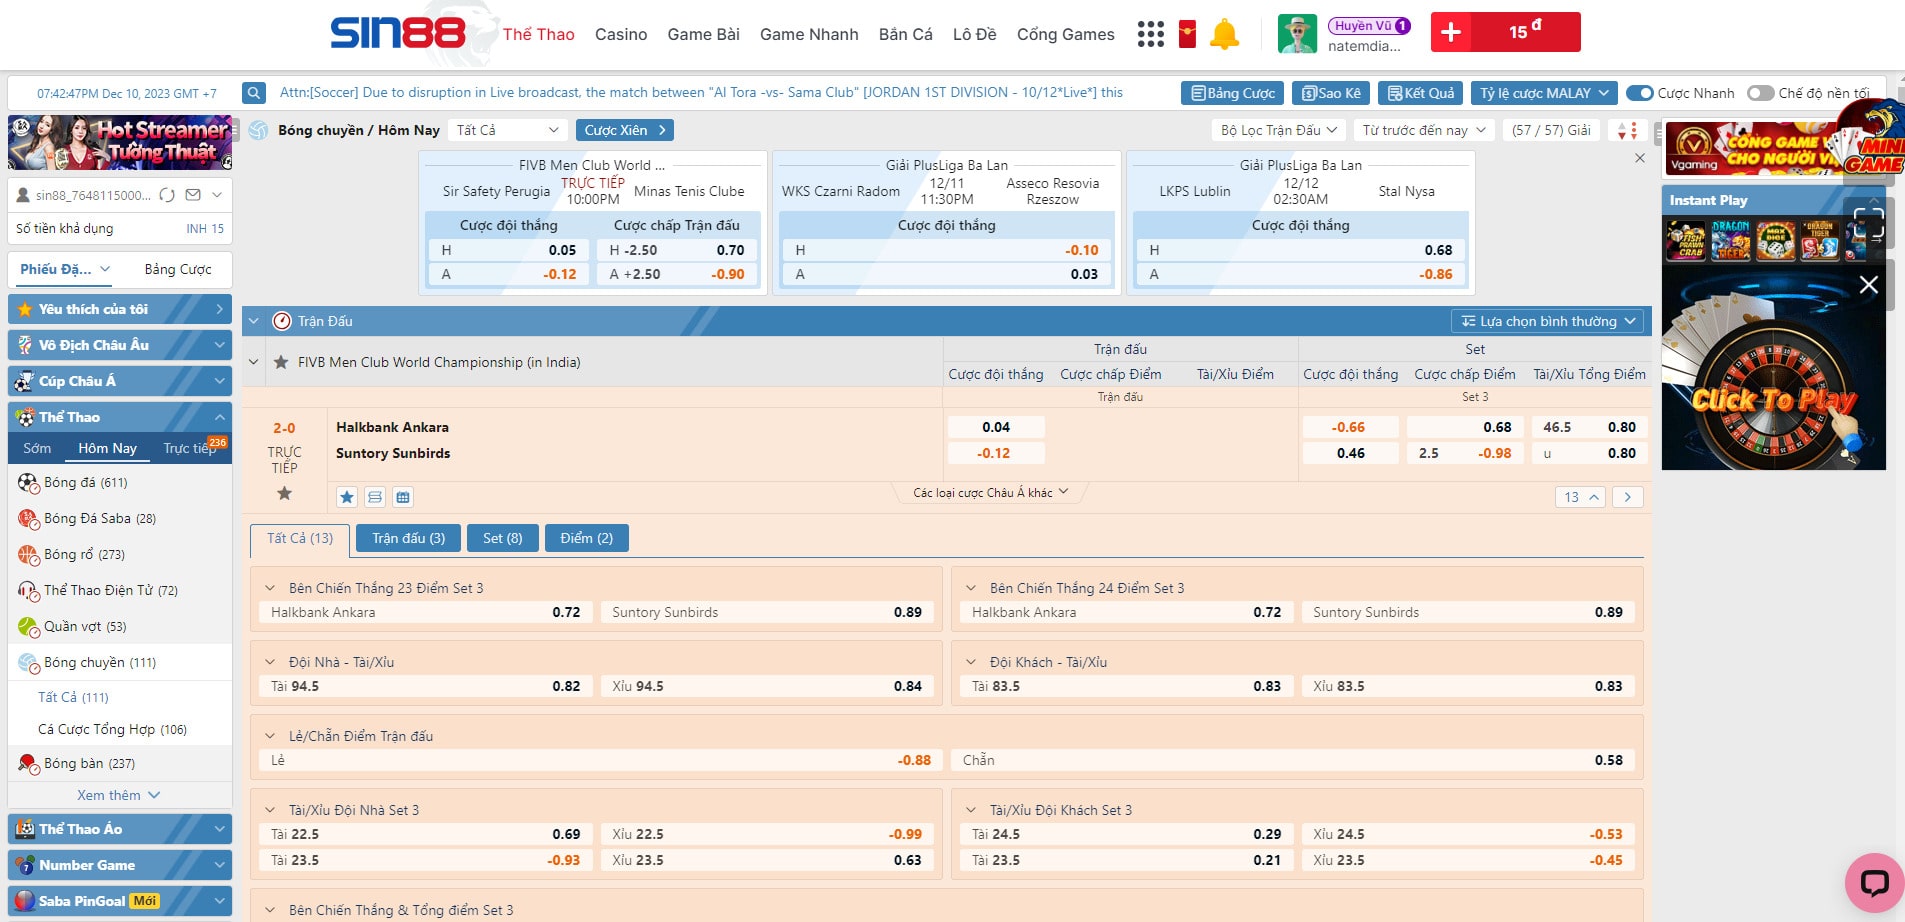
Task: Open the live chat bubble icon
Action: click(1874, 882)
